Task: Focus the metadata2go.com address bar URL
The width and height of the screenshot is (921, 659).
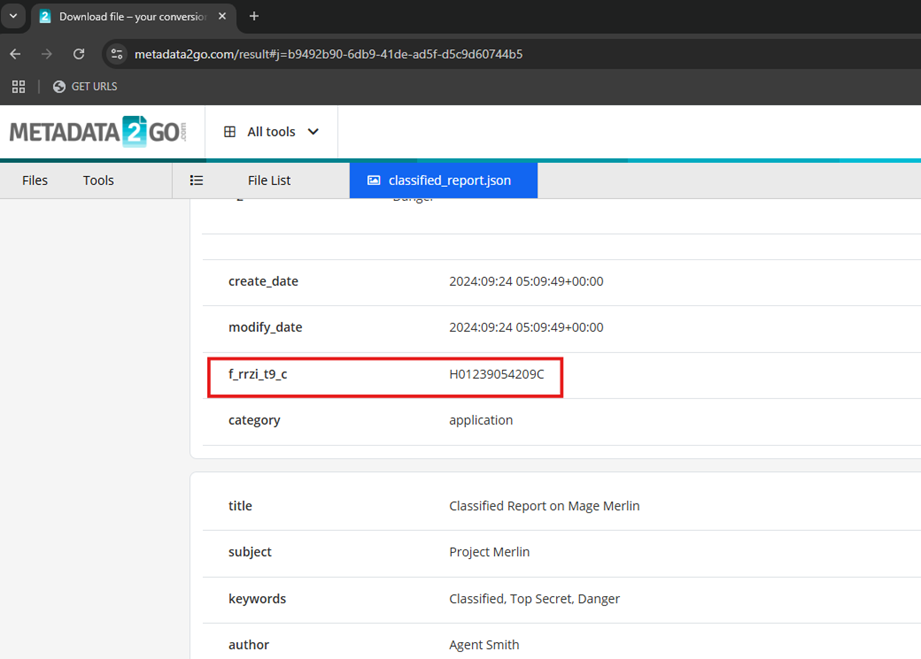Action: point(328,54)
